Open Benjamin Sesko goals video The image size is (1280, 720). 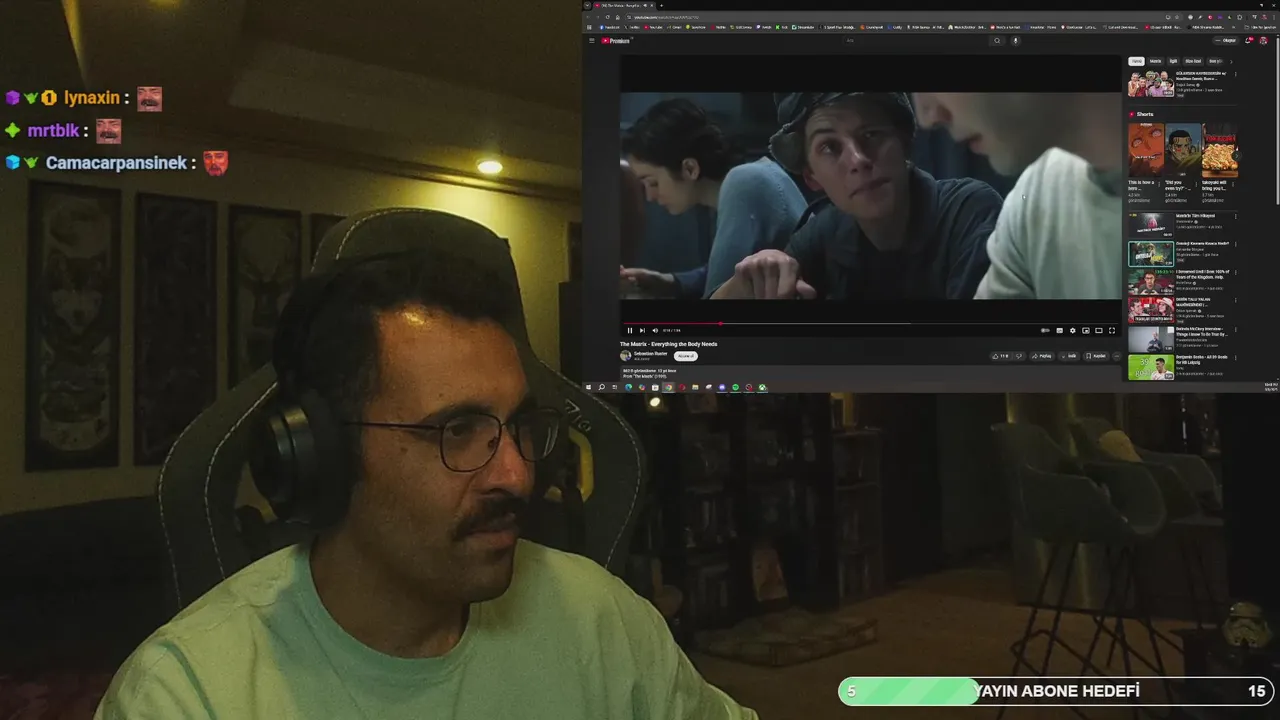click(1151, 367)
